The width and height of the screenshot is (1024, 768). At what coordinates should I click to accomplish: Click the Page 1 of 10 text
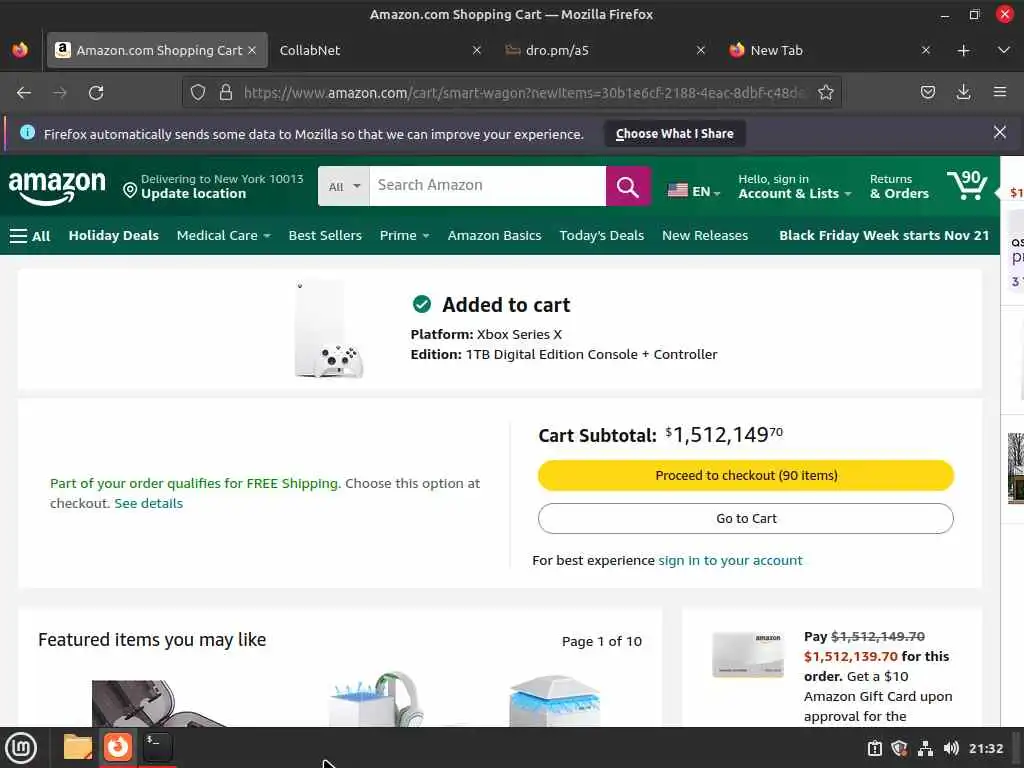601,641
